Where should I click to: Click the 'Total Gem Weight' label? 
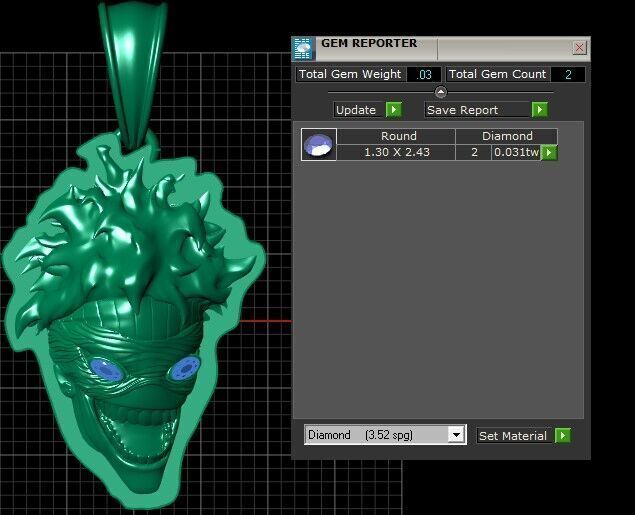click(351, 74)
